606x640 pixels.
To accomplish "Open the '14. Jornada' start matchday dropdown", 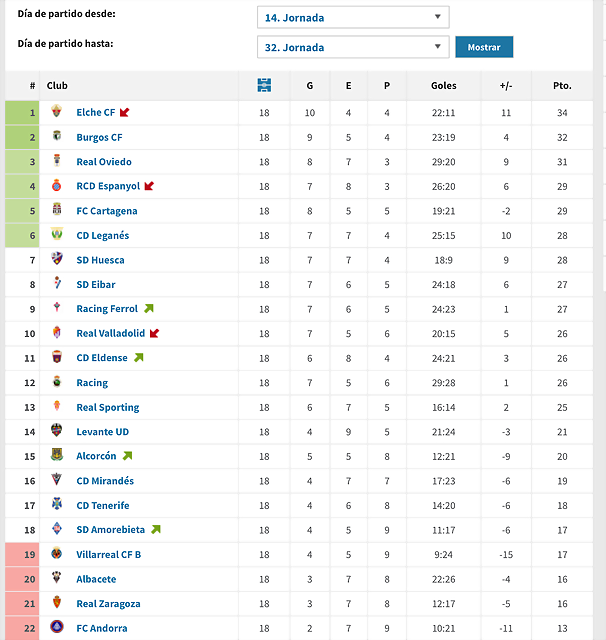I will 353,17.
